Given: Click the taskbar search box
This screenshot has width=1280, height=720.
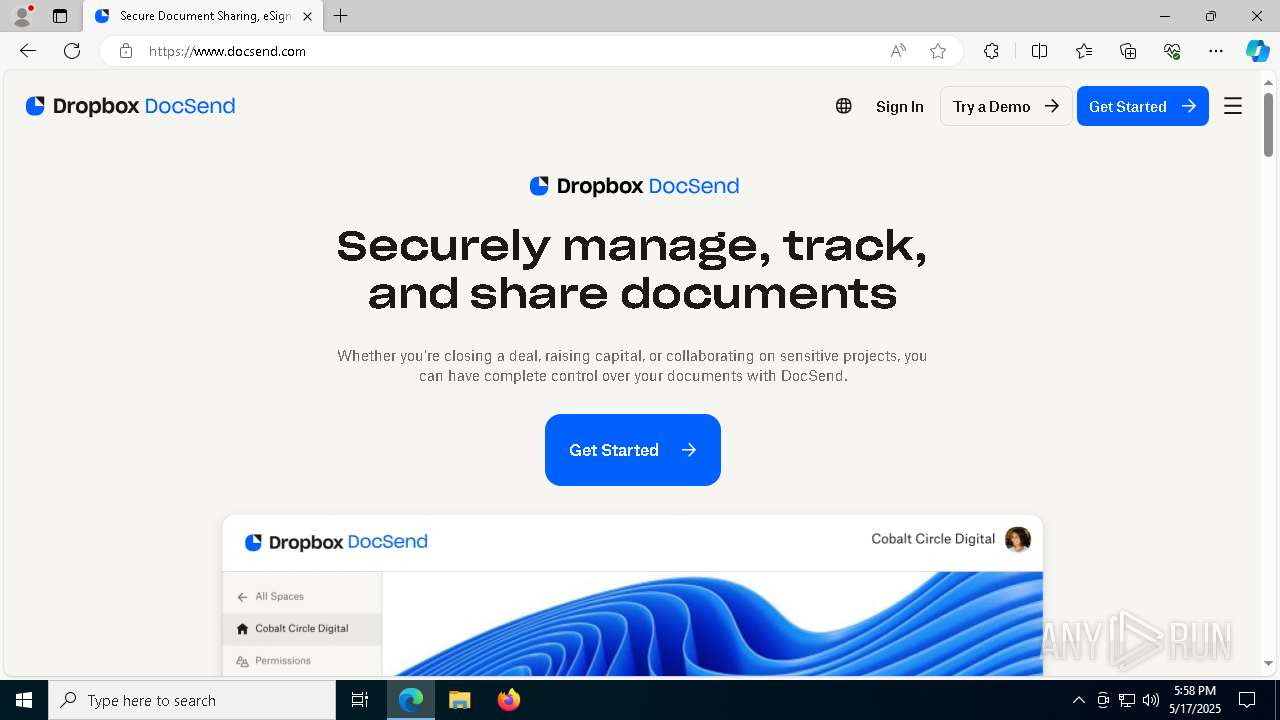Looking at the screenshot, I should (192, 700).
